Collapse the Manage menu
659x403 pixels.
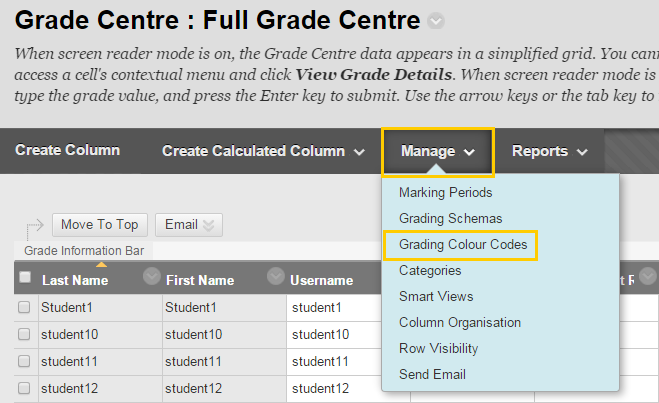pyautogui.click(x=437, y=152)
